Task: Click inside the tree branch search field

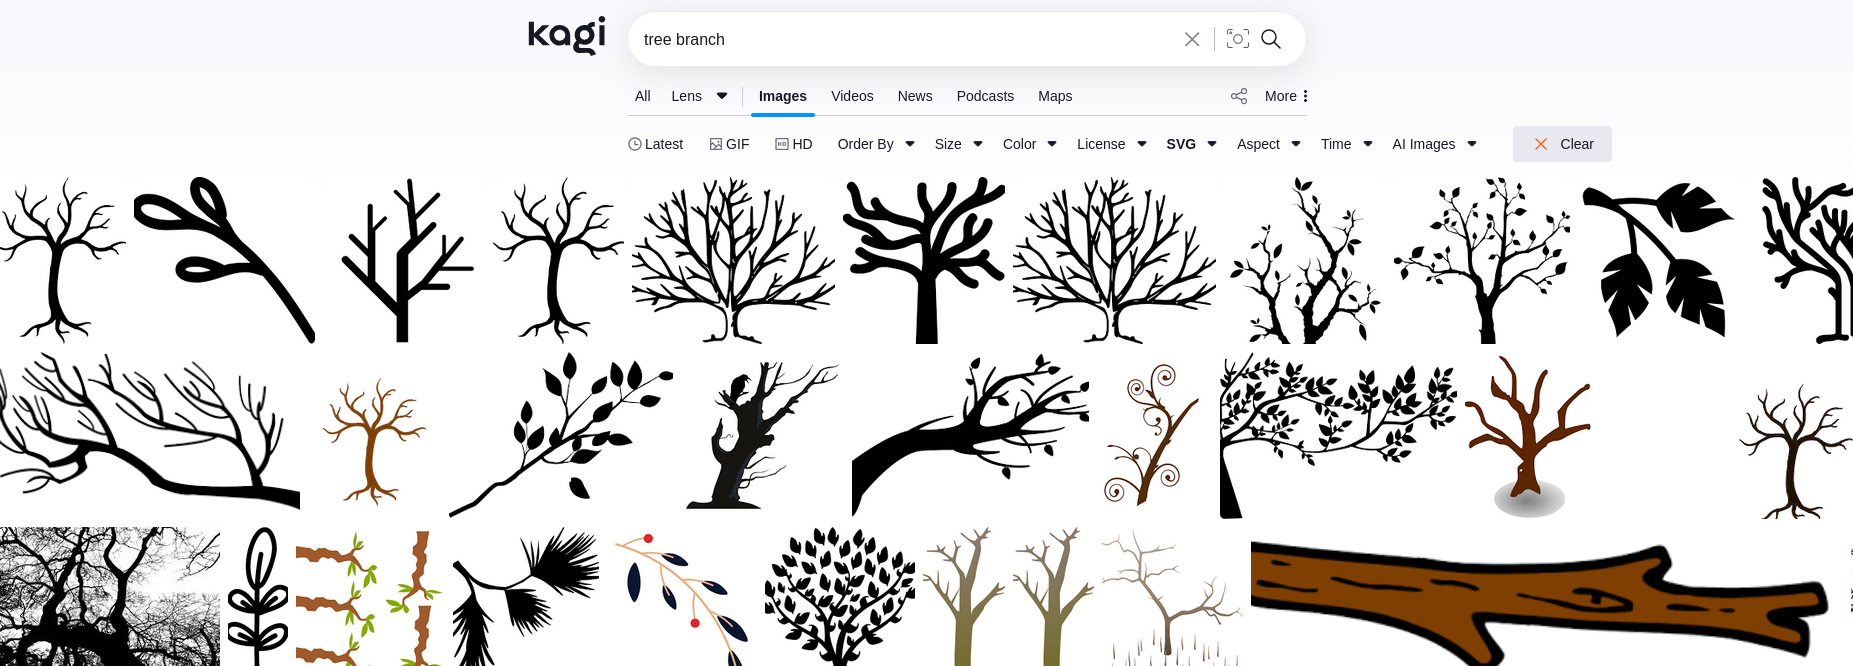Action: [x=900, y=39]
